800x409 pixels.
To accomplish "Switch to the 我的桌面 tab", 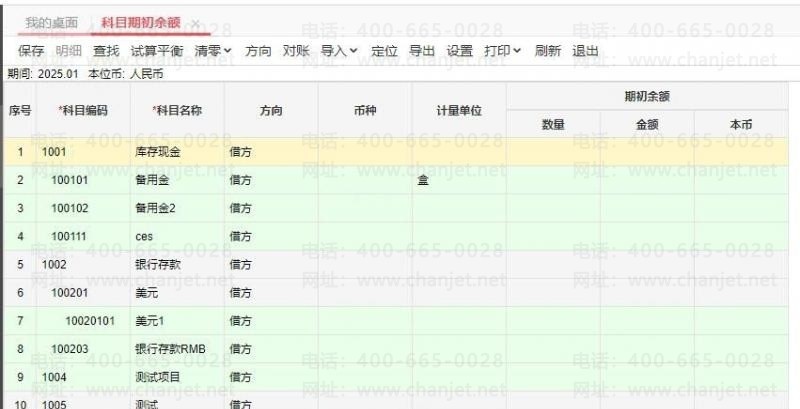I will click(x=52, y=22).
